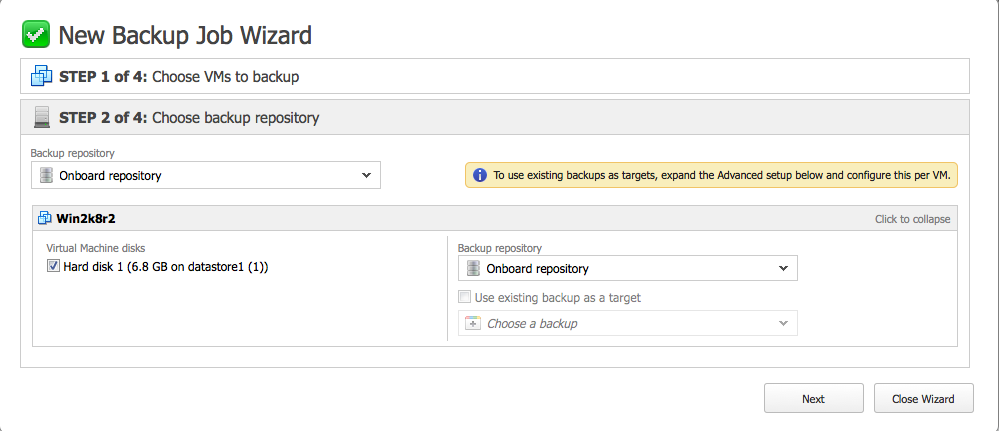Uncheck Hard disk 1 checkbox

tap(54, 267)
